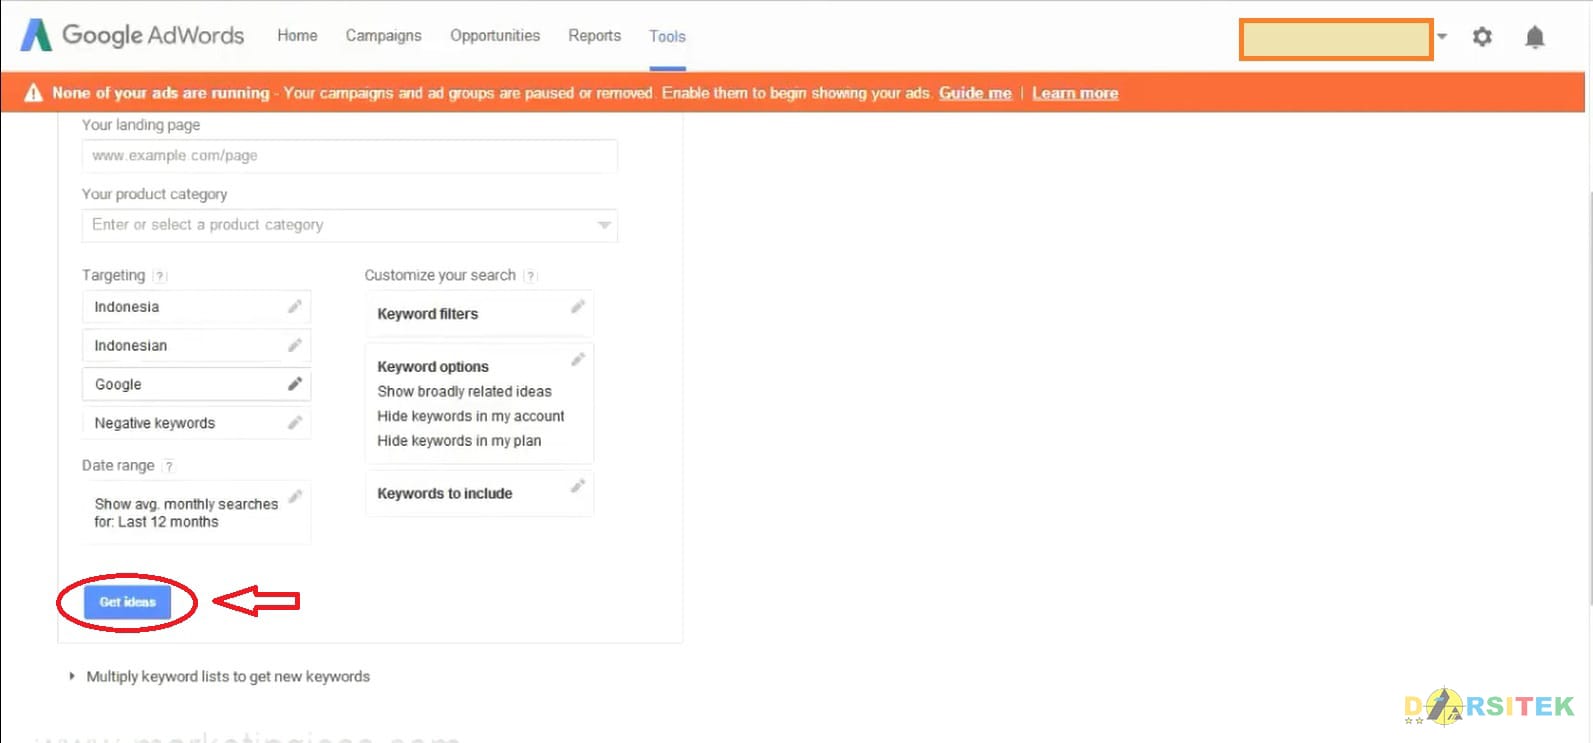Click the Google AdWords logo
Image resolution: width=1593 pixels, height=743 pixels.
[x=132, y=35]
